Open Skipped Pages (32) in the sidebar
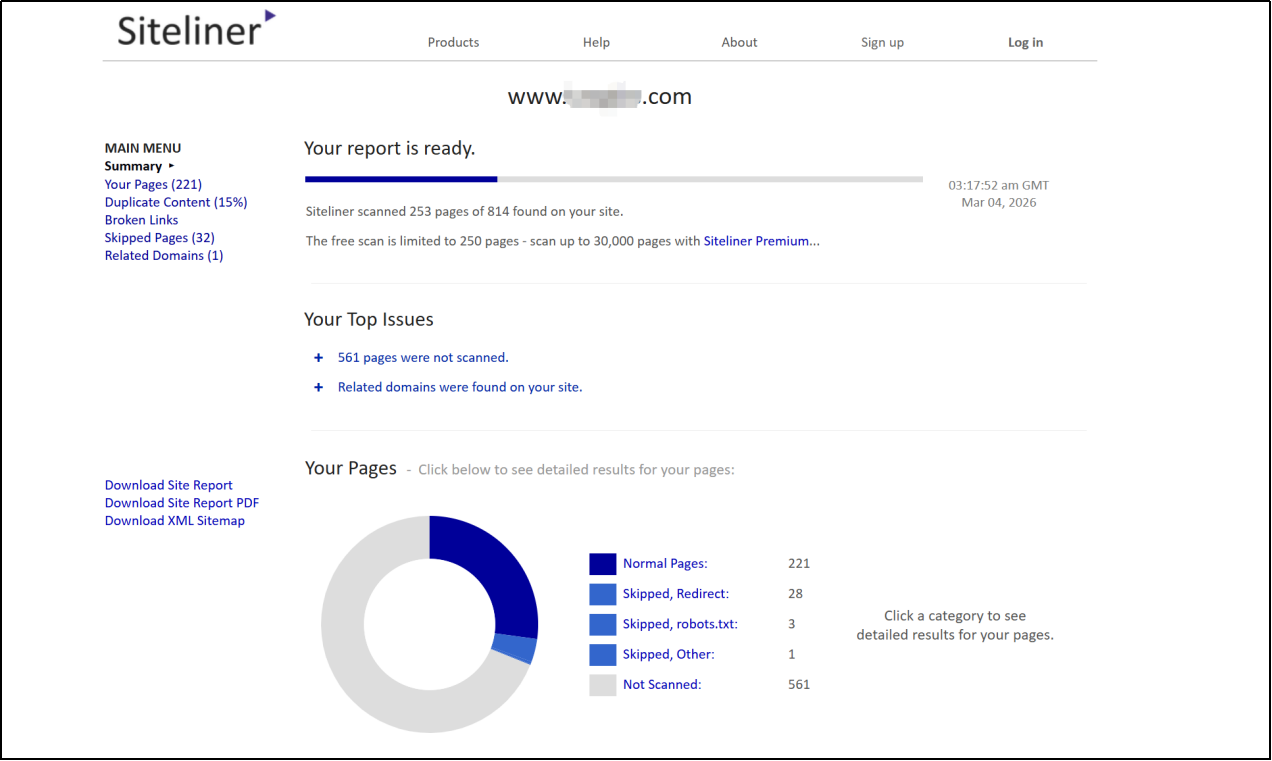 [159, 238]
